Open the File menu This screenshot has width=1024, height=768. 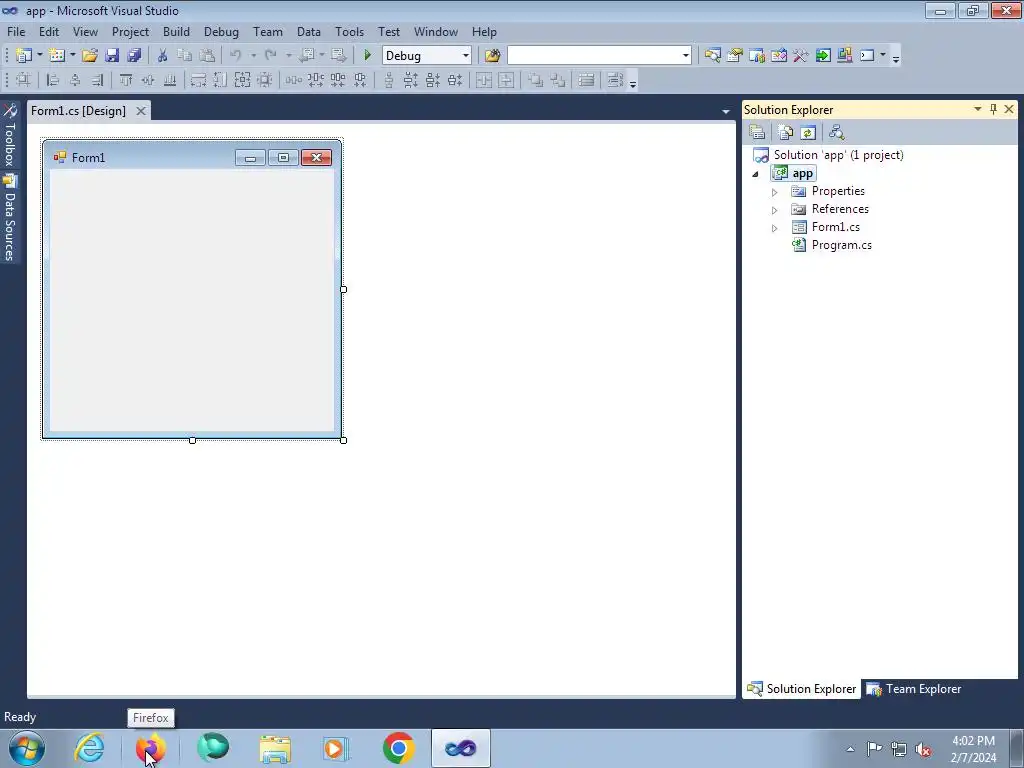(16, 31)
